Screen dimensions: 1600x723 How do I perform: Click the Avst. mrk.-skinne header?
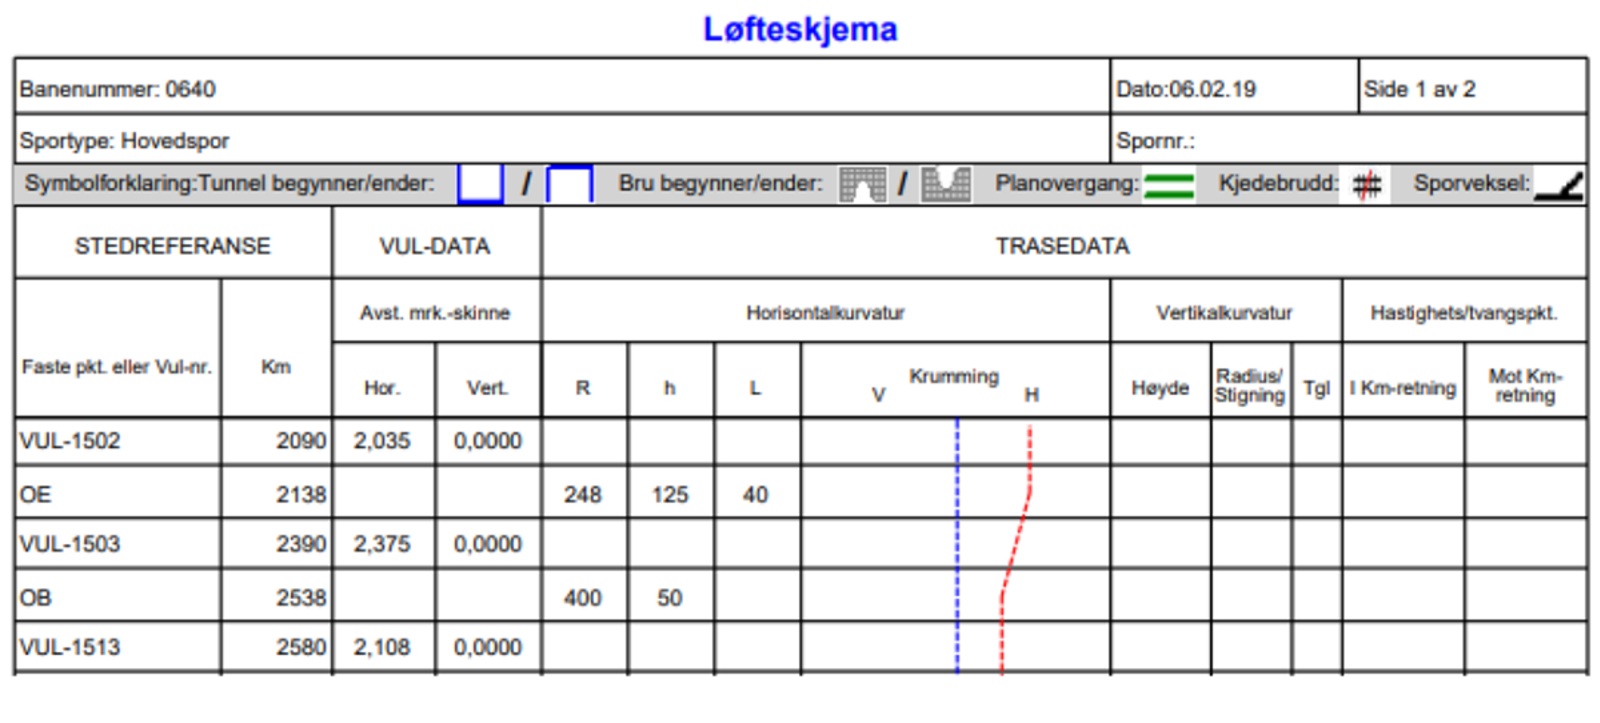pos(435,313)
